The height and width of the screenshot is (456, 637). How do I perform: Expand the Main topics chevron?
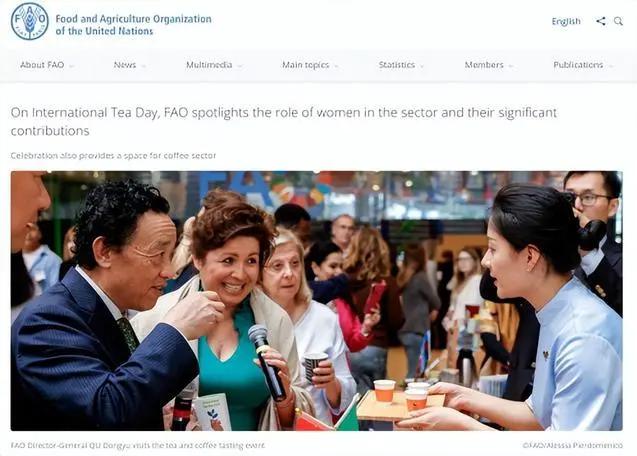point(336,66)
